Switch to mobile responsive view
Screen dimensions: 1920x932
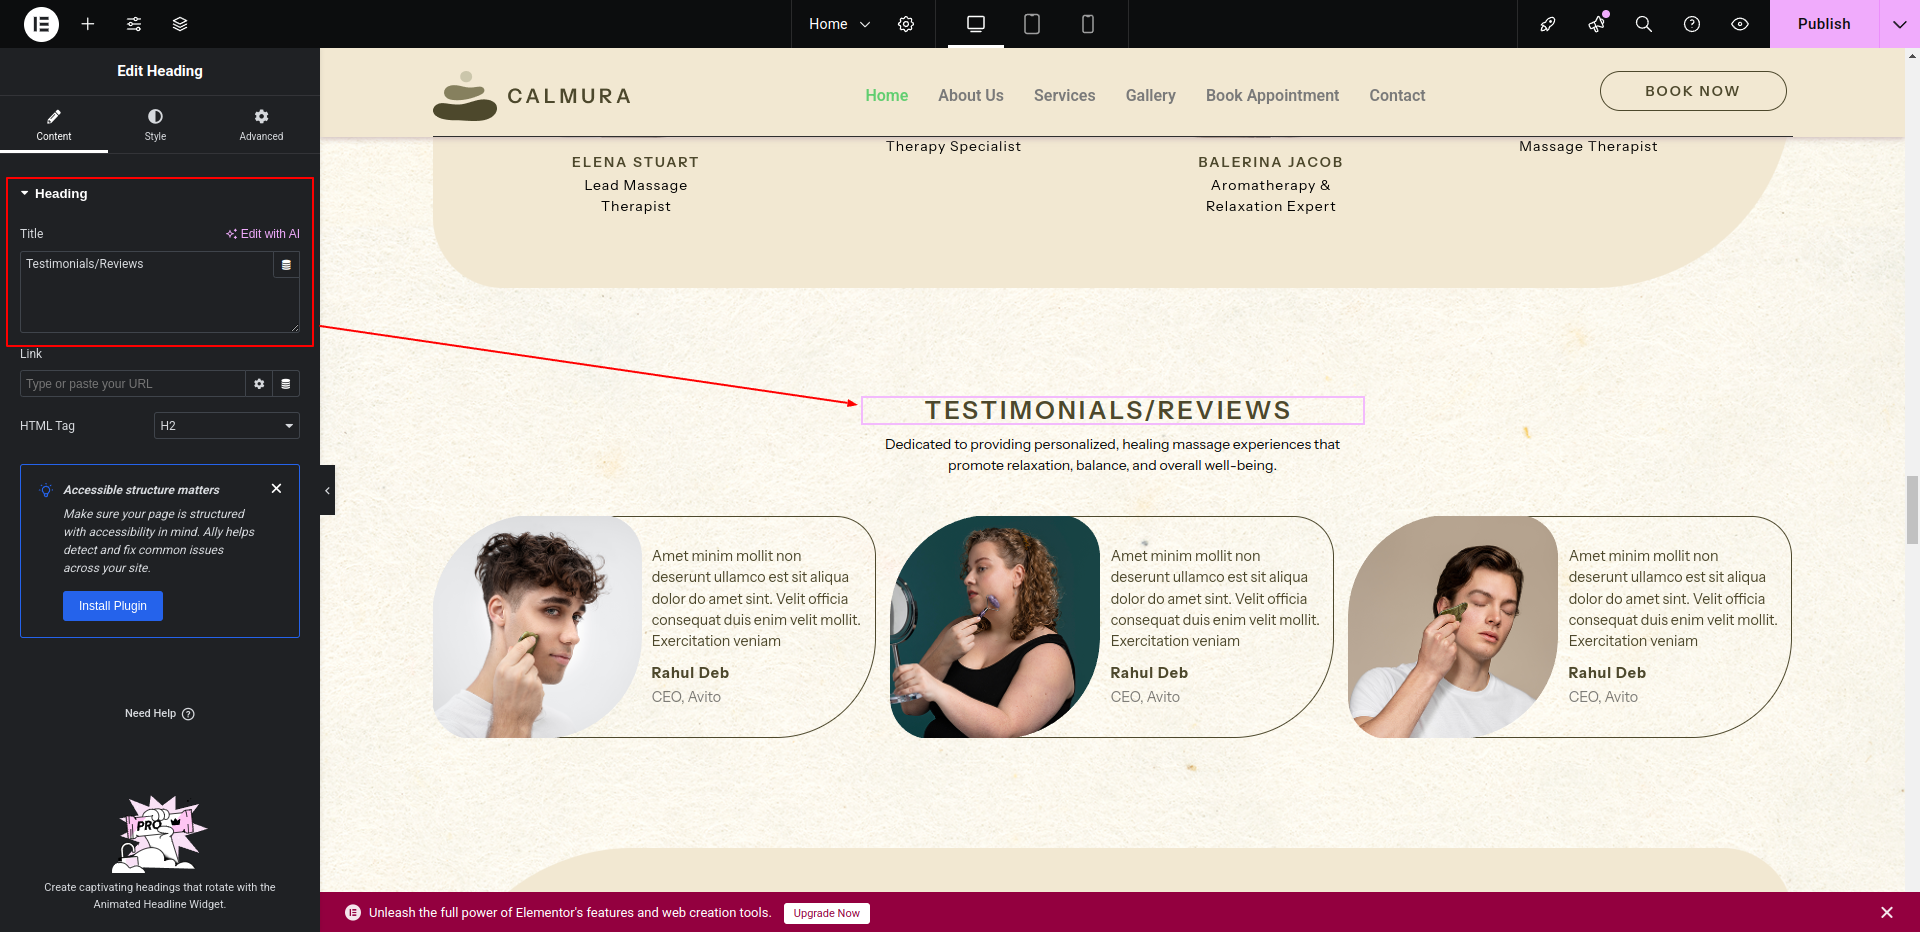click(1088, 24)
